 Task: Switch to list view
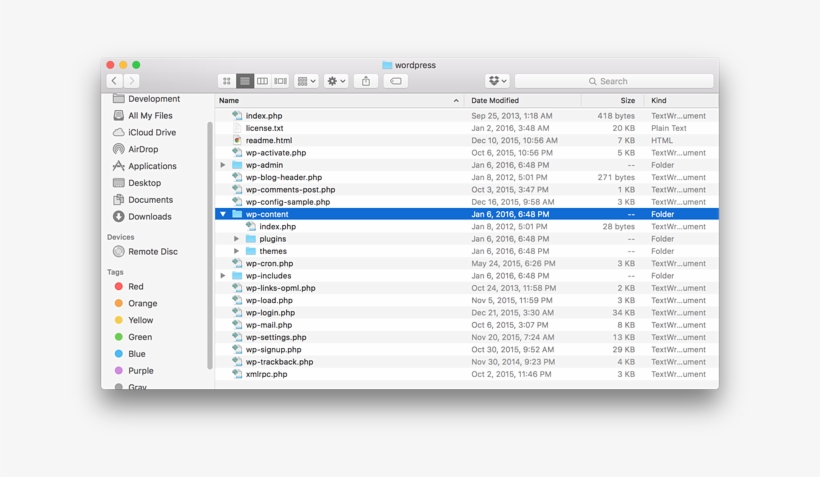tap(245, 81)
